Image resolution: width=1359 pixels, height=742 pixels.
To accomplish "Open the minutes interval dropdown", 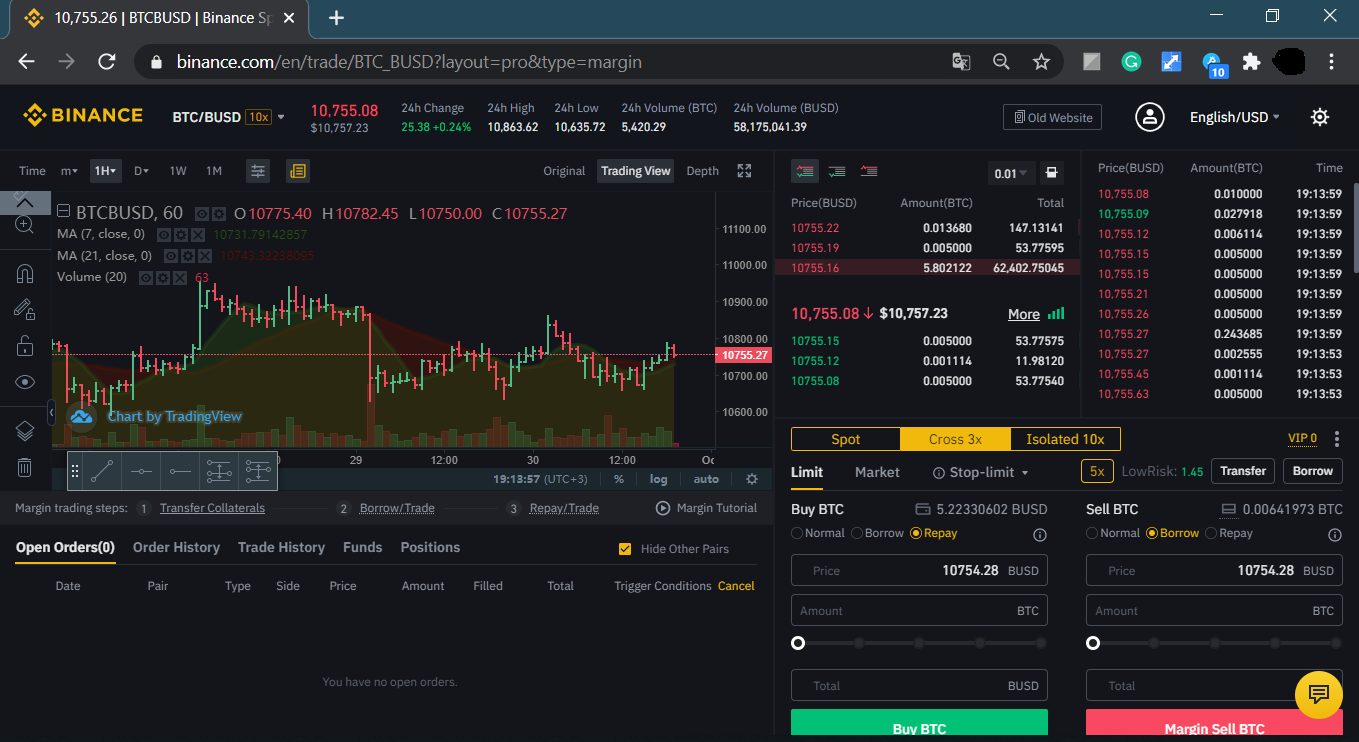I will click(69, 171).
